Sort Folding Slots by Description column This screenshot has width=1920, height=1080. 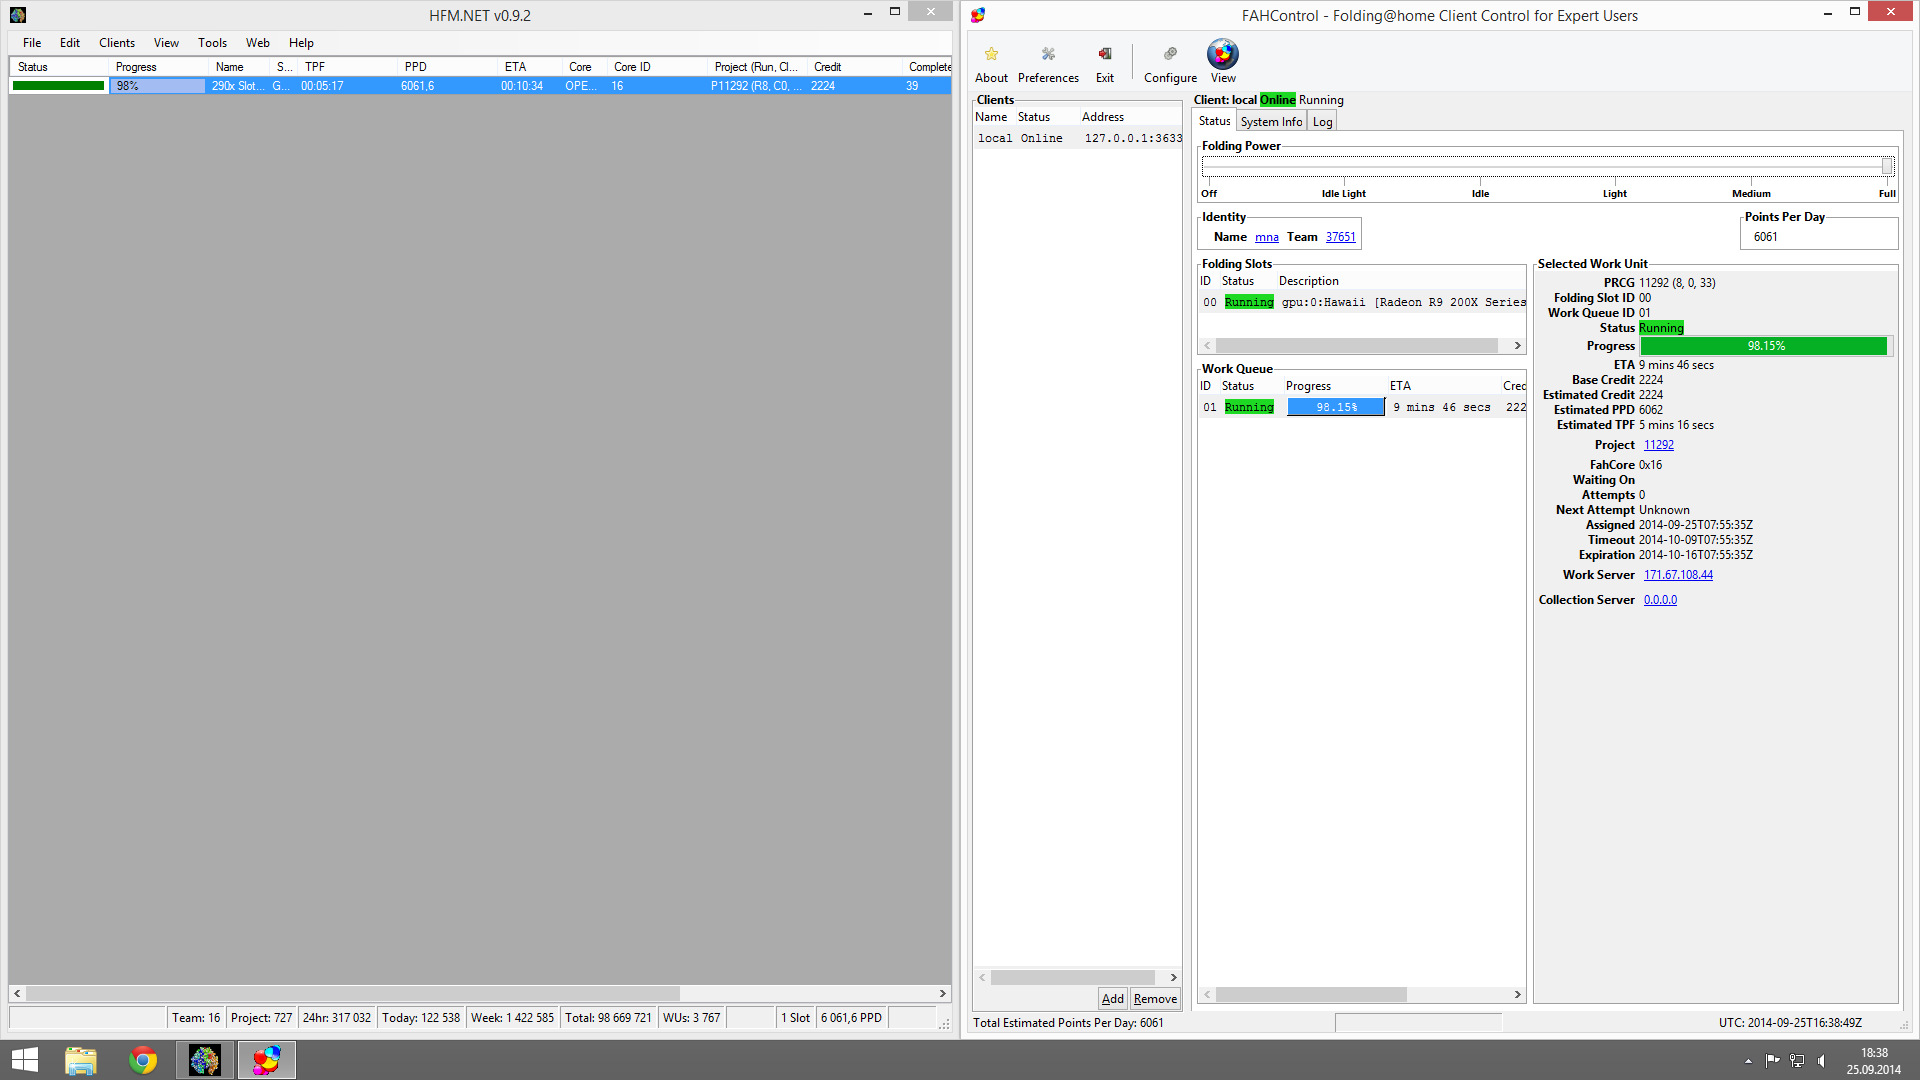point(1400,281)
